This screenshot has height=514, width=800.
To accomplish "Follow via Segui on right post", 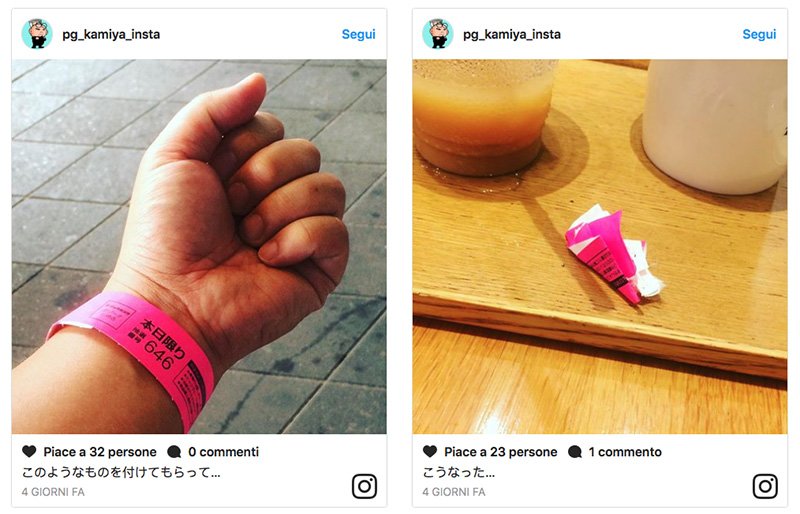I will pyautogui.click(x=759, y=34).
